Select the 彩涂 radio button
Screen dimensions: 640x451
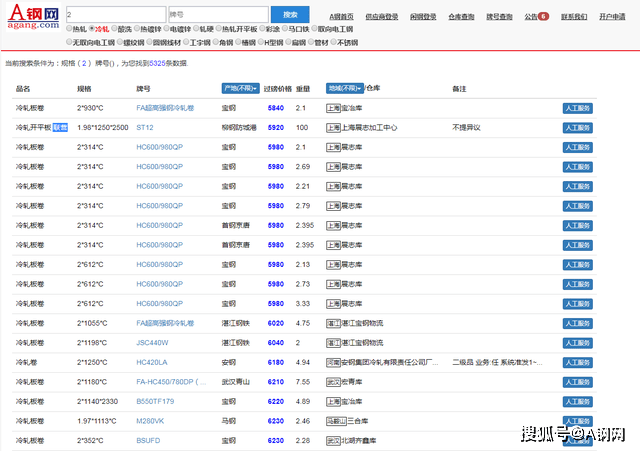pos(262,29)
